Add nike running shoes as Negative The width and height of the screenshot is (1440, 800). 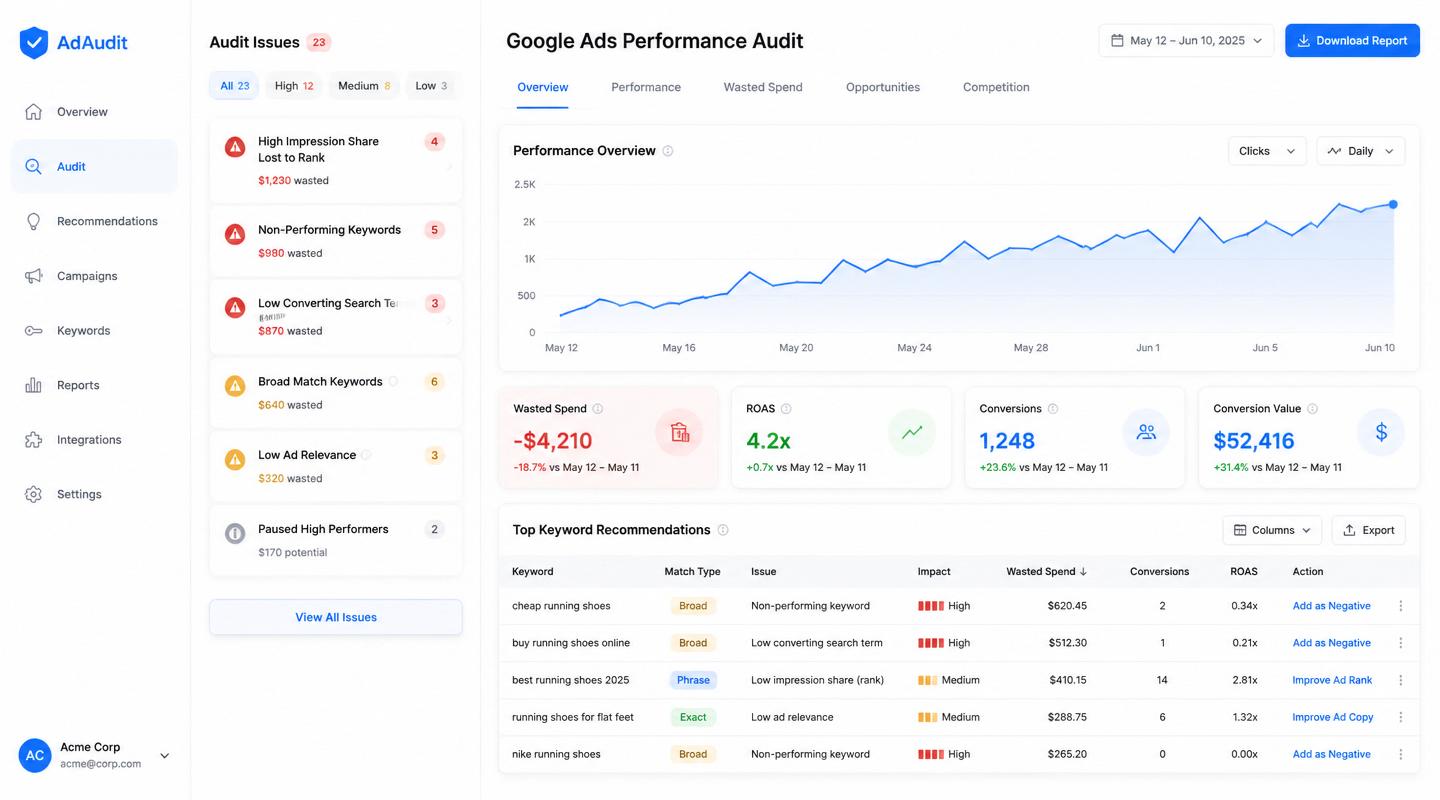pos(1331,754)
